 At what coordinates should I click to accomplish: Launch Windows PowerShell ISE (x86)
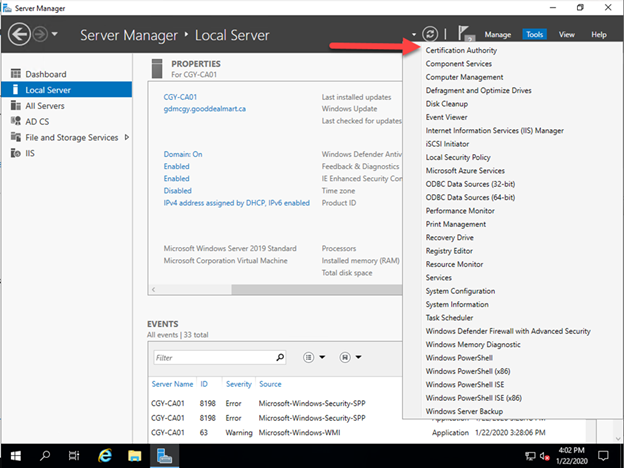[x=474, y=398]
